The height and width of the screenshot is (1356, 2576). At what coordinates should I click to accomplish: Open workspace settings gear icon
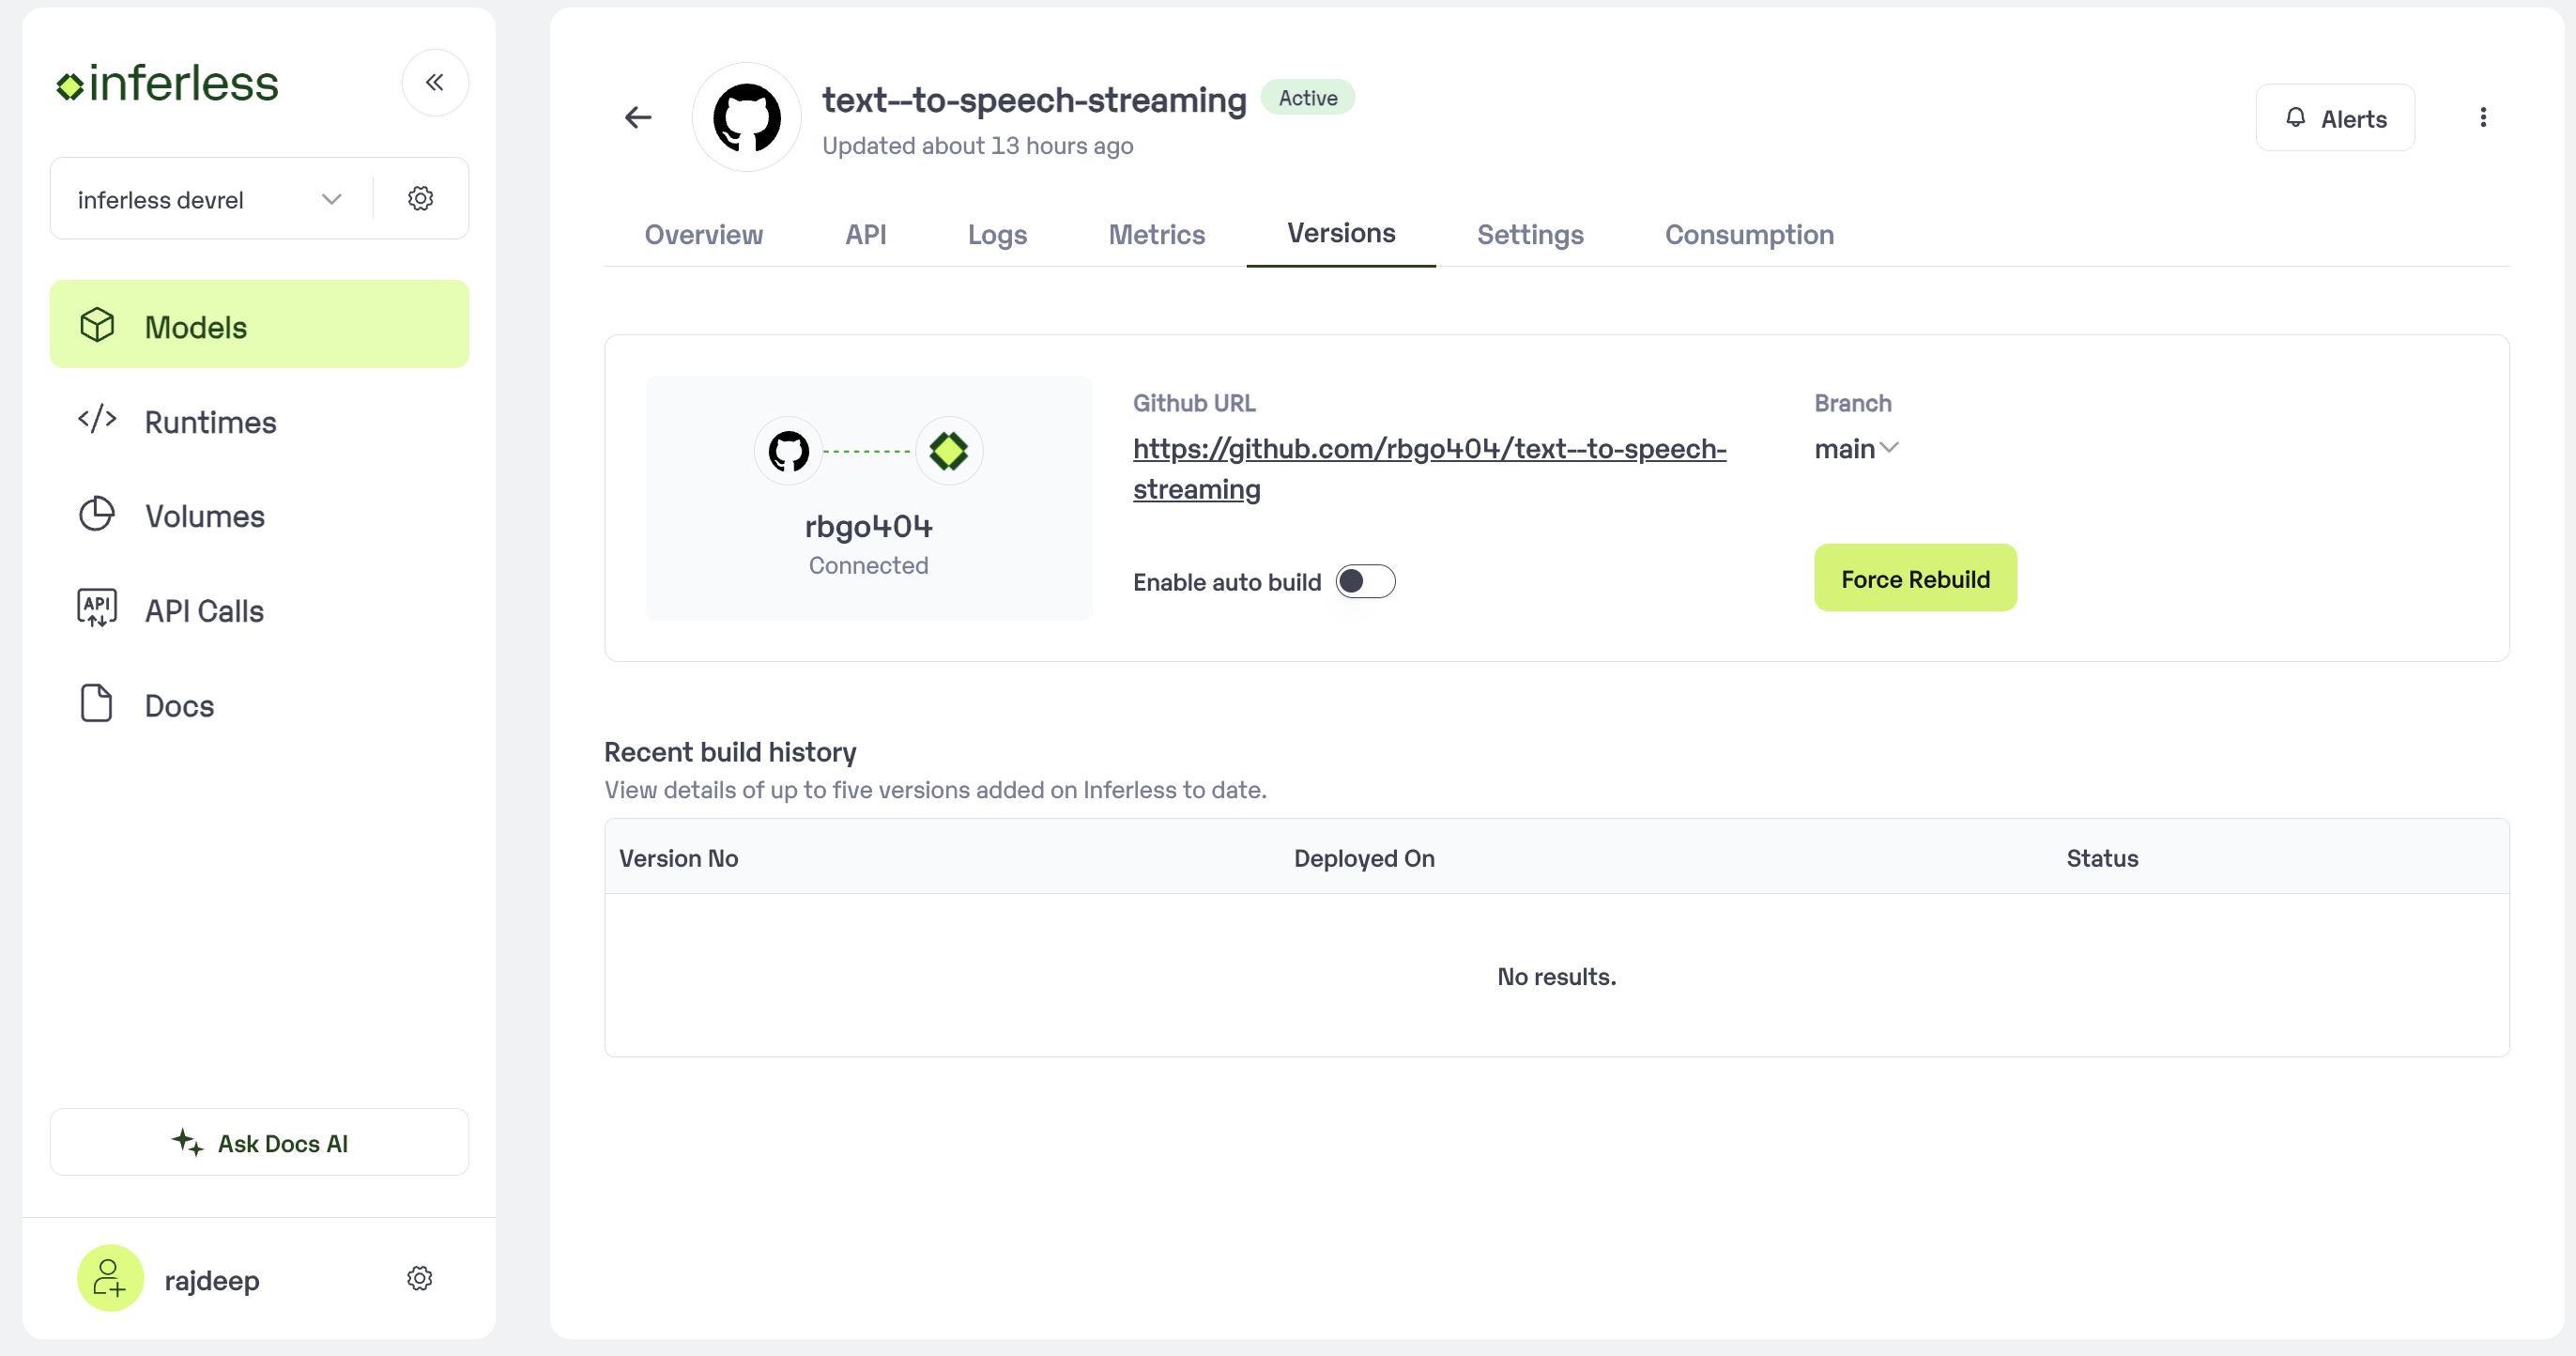420,198
